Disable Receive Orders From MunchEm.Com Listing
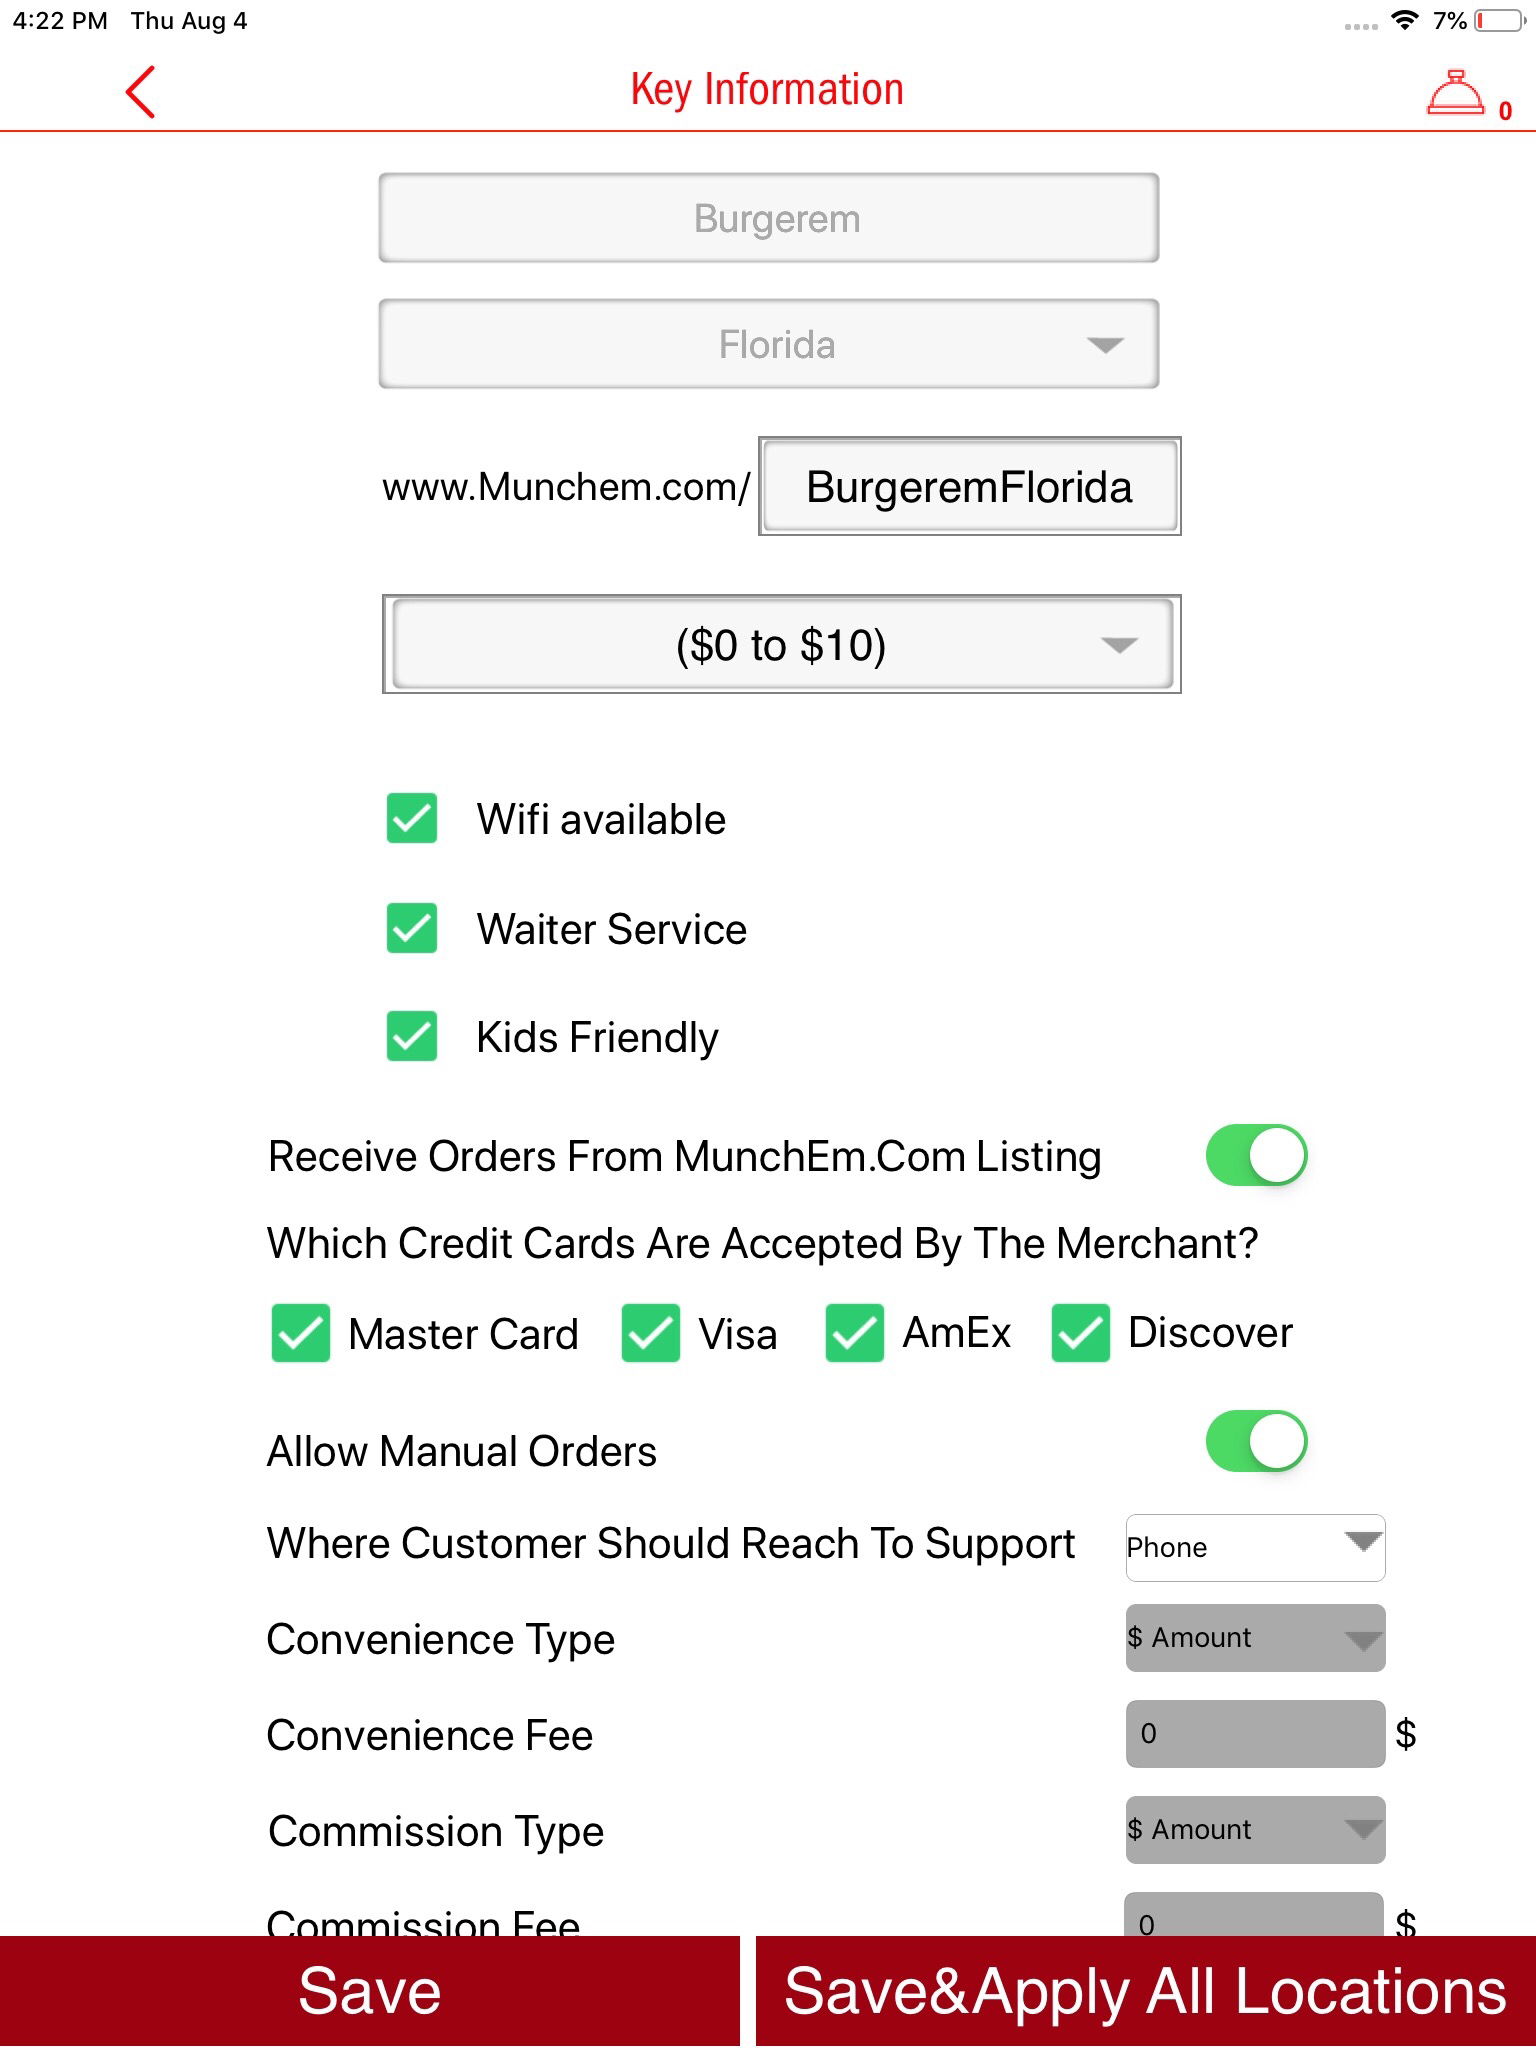 (x=1256, y=1156)
